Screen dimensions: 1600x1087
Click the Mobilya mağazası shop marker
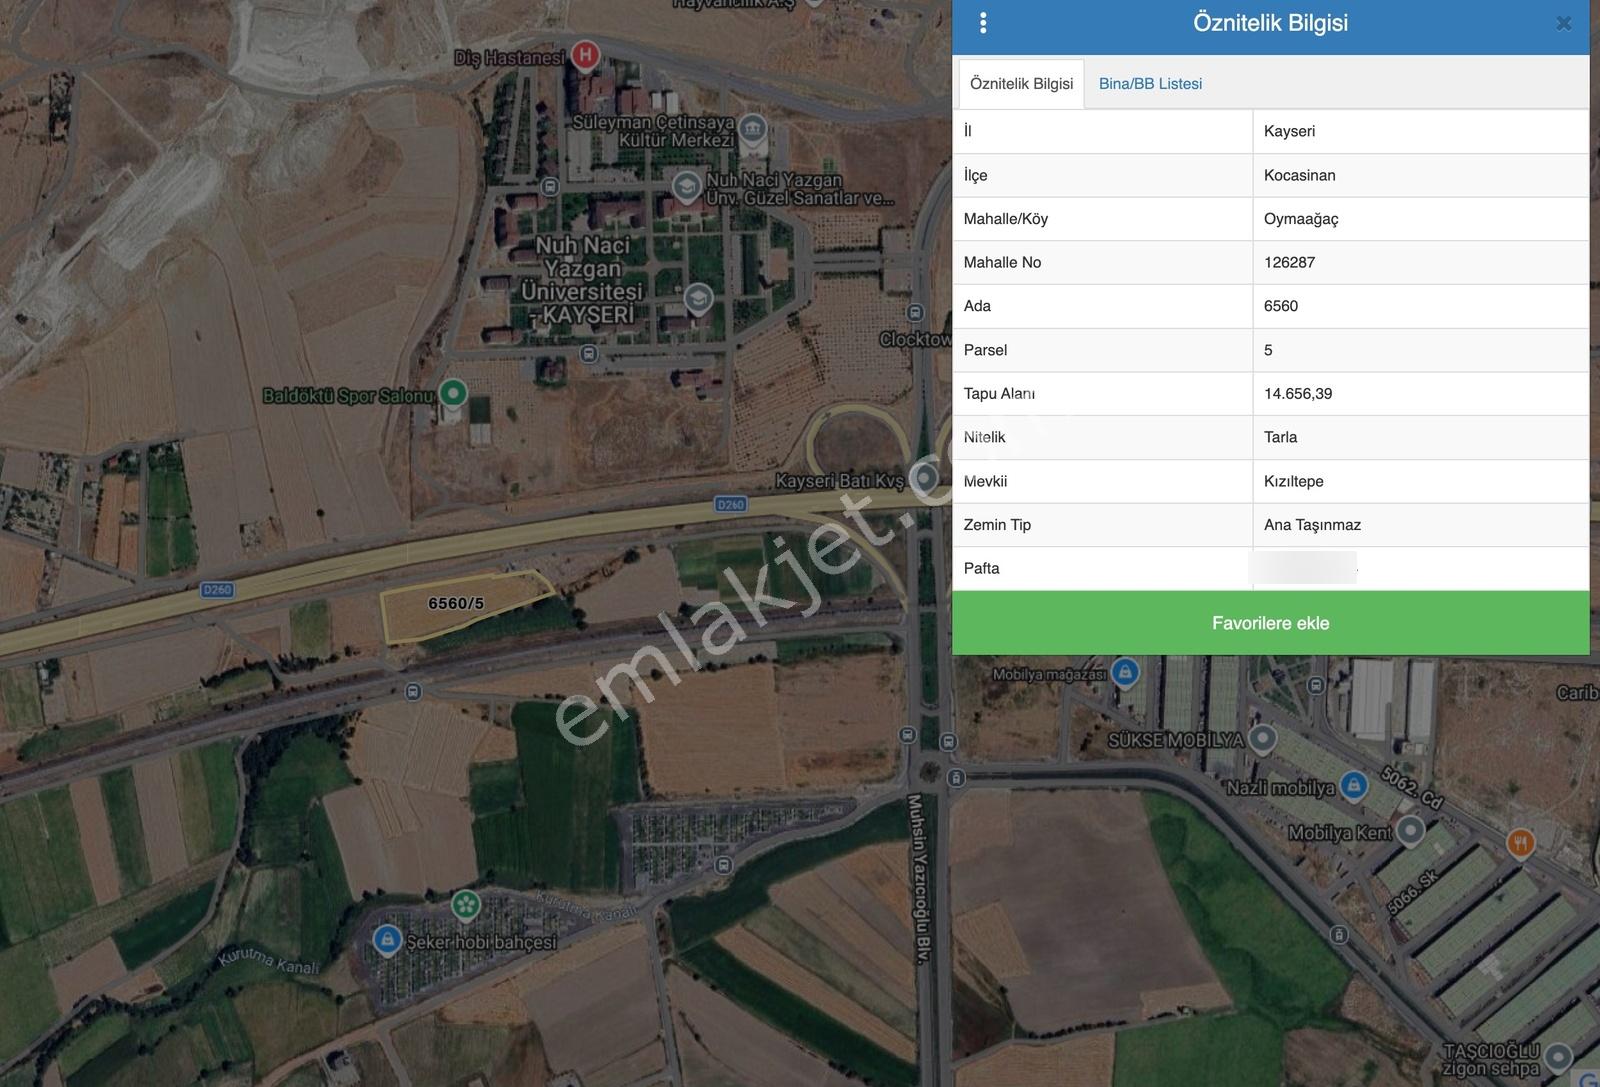click(1125, 672)
